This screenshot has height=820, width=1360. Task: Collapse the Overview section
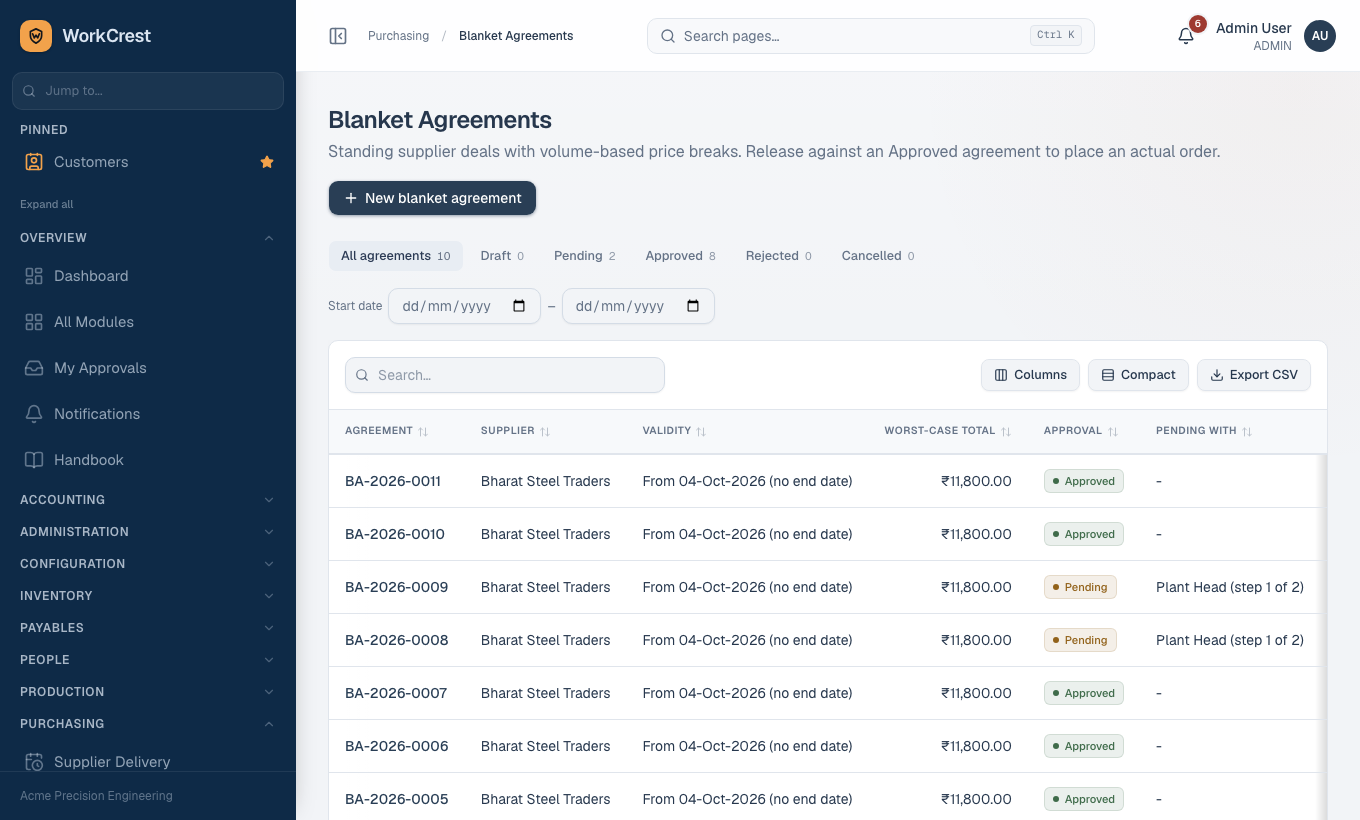(148, 238)
